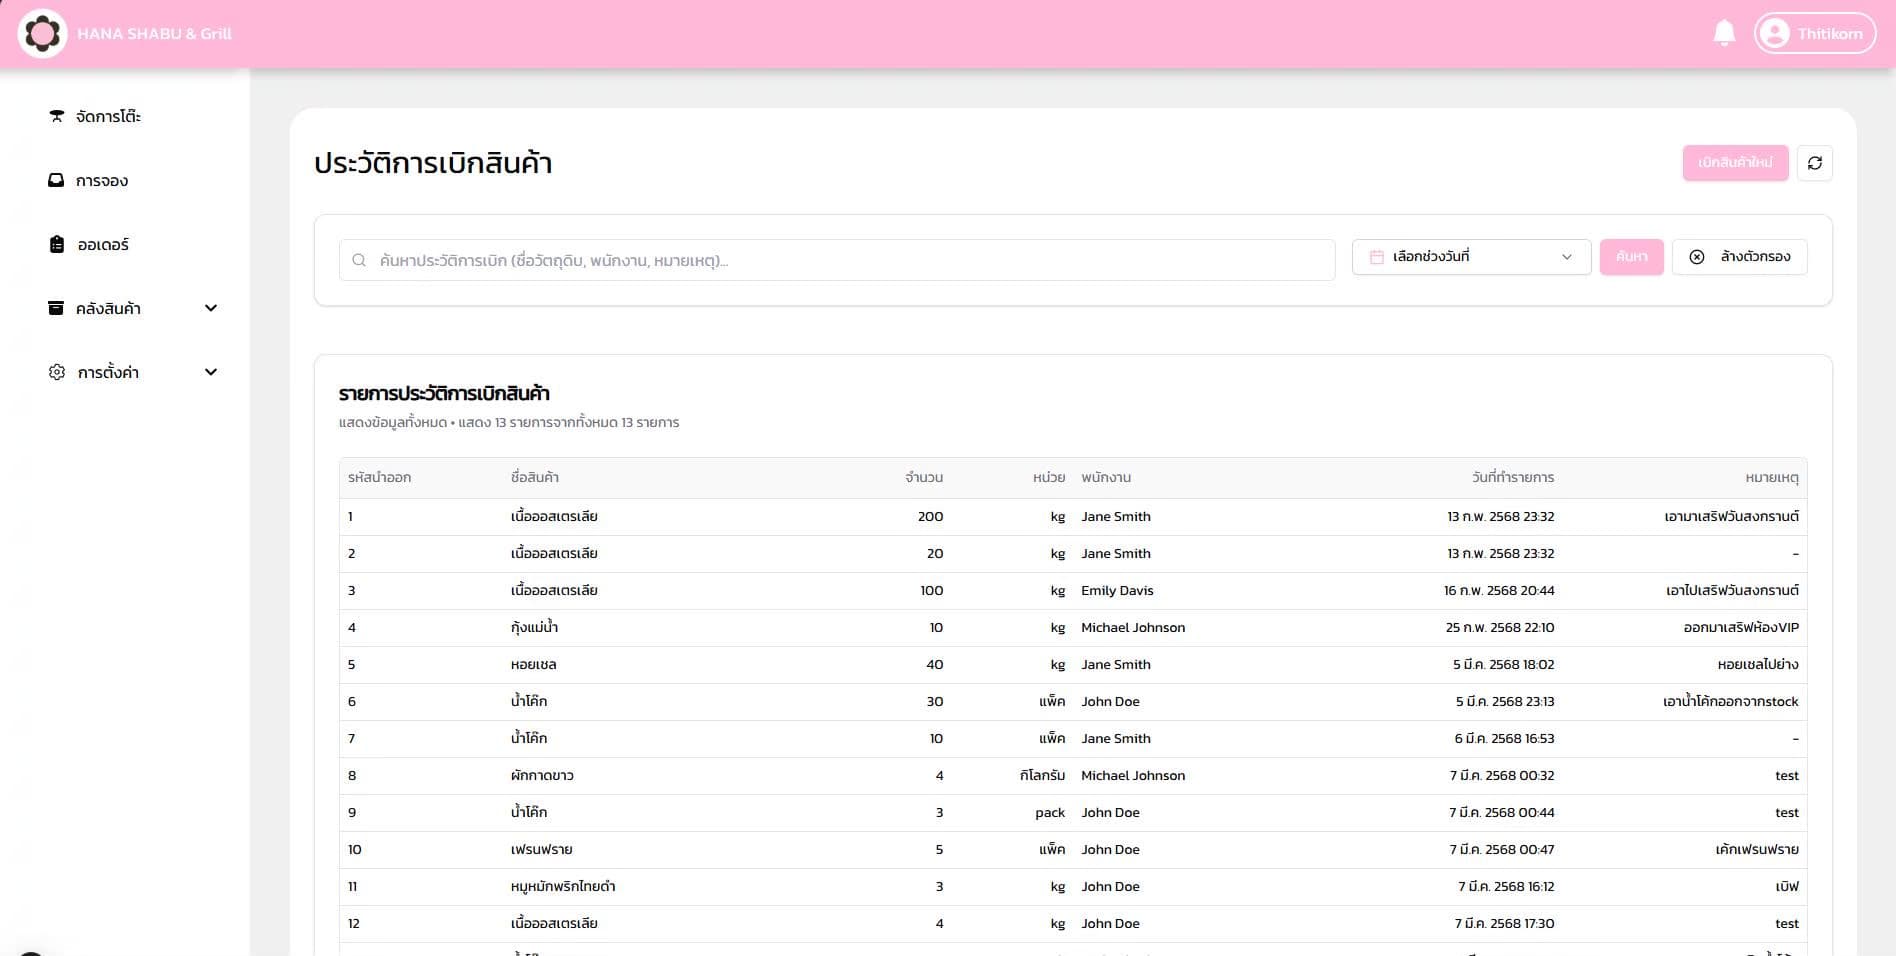Click the reservation laptop icon beside การจอง
The image size is (1896, 956).
57,180
